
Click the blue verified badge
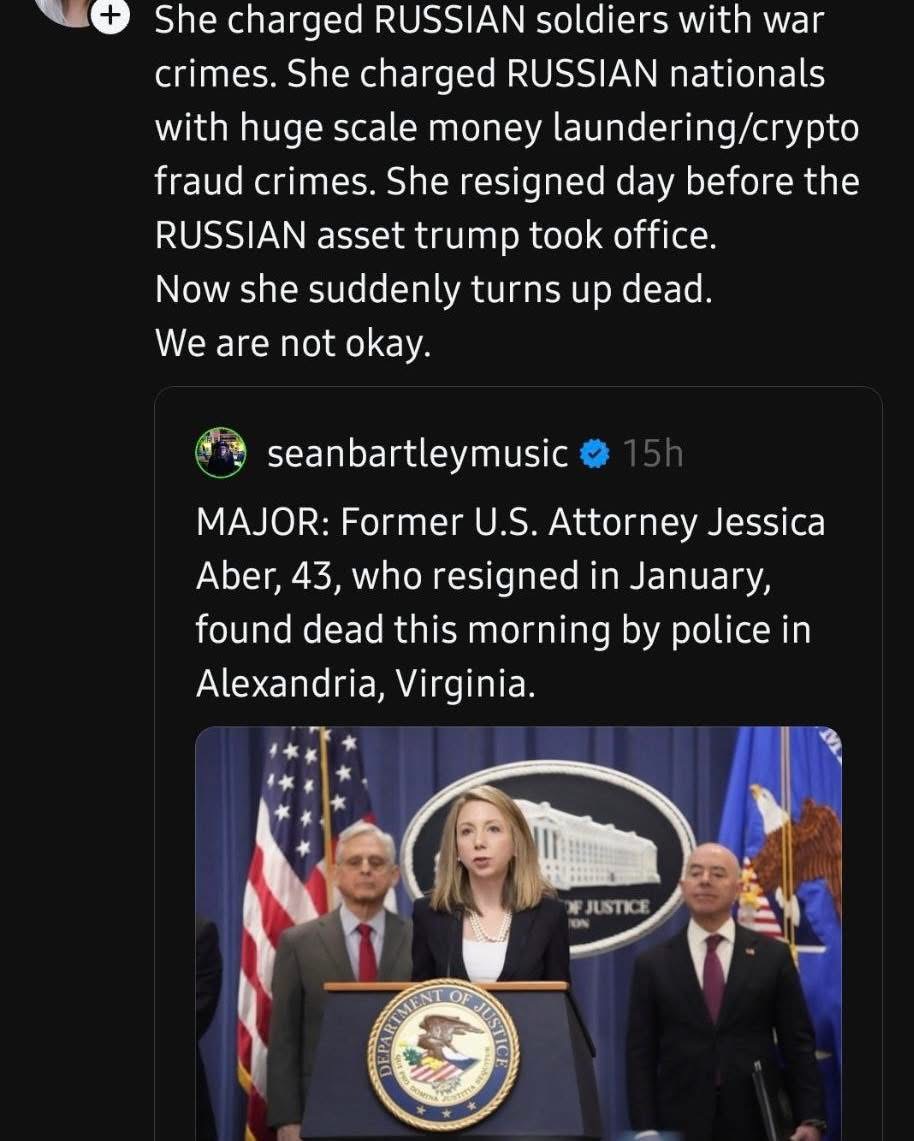(595, 455)
